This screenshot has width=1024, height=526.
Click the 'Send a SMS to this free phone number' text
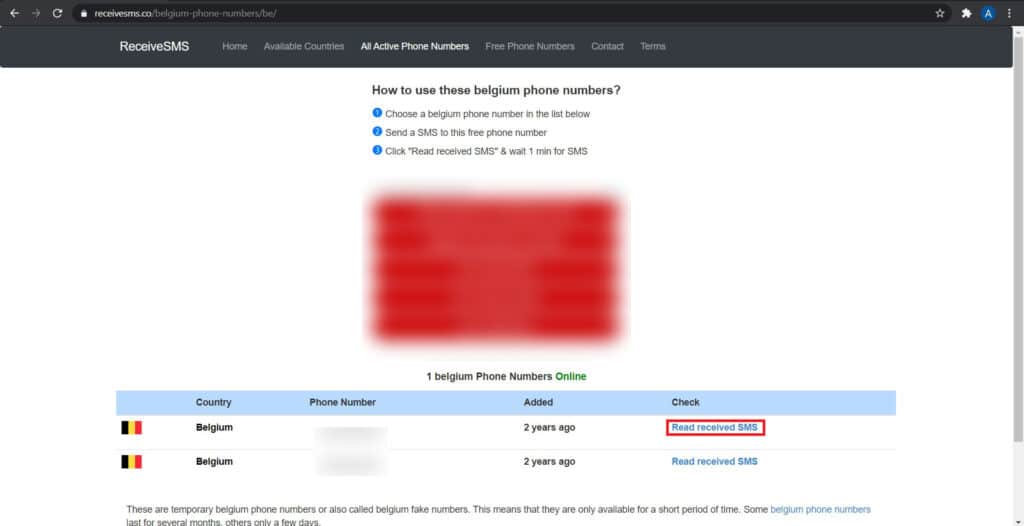(466, 133)
